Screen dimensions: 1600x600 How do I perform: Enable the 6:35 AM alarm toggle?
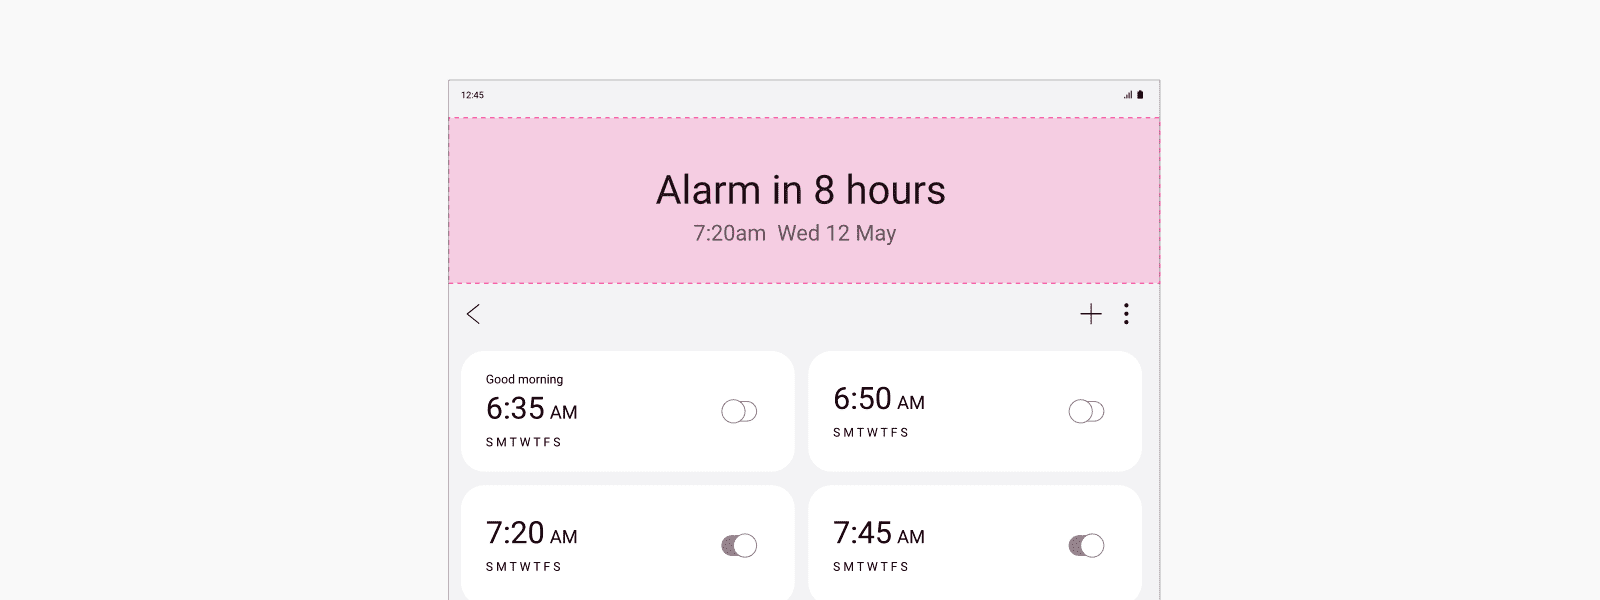pyautogui.click(x=739, y=411)
